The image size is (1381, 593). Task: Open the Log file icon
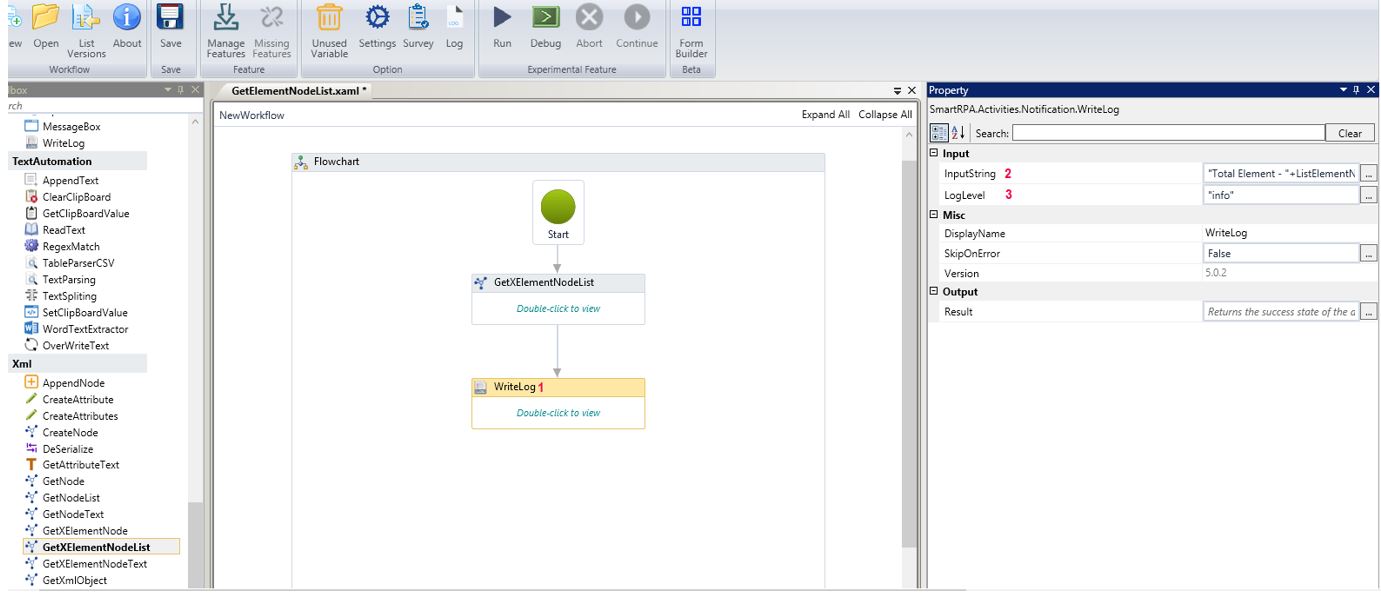click(454, 19)
